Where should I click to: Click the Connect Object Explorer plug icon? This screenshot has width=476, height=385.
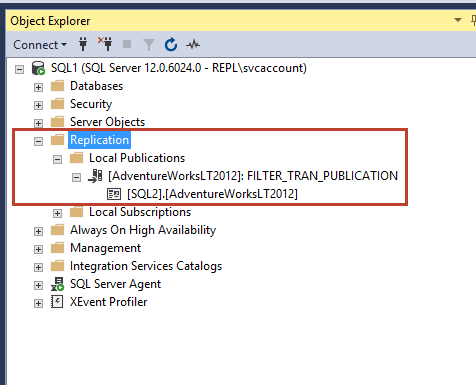tap(83, 44)
